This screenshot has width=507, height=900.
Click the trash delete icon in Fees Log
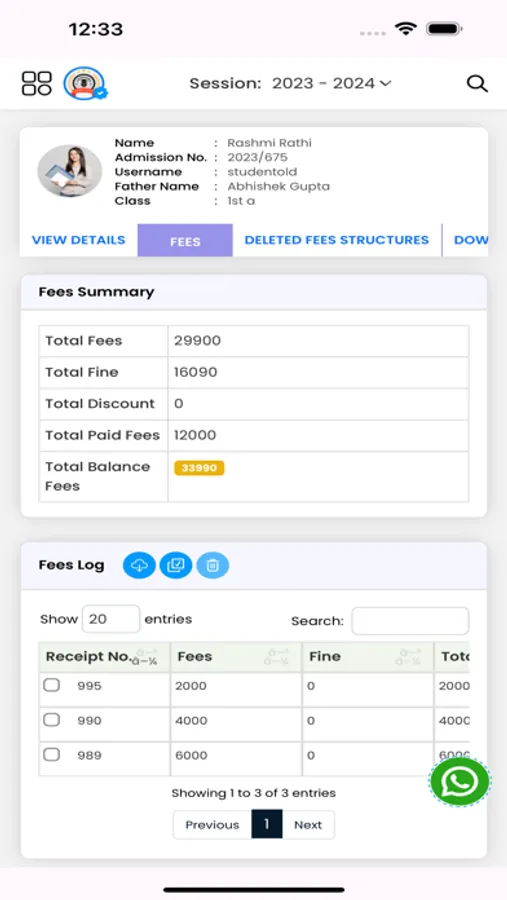click(x=212, y=565)
